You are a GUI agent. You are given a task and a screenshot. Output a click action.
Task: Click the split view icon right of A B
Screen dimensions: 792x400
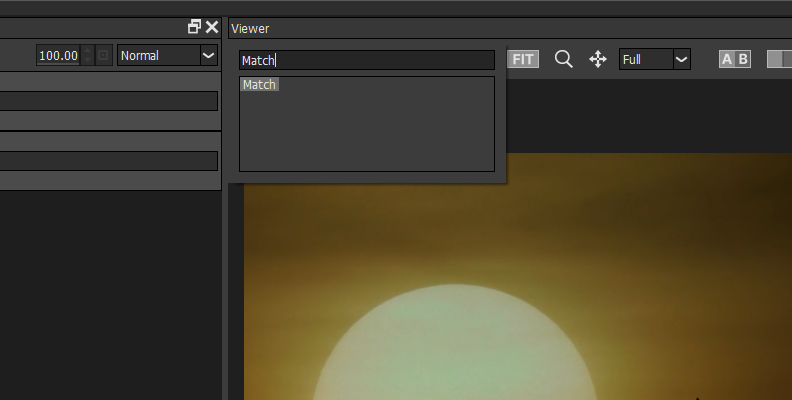pyautogui.click(x=779, y=59)
